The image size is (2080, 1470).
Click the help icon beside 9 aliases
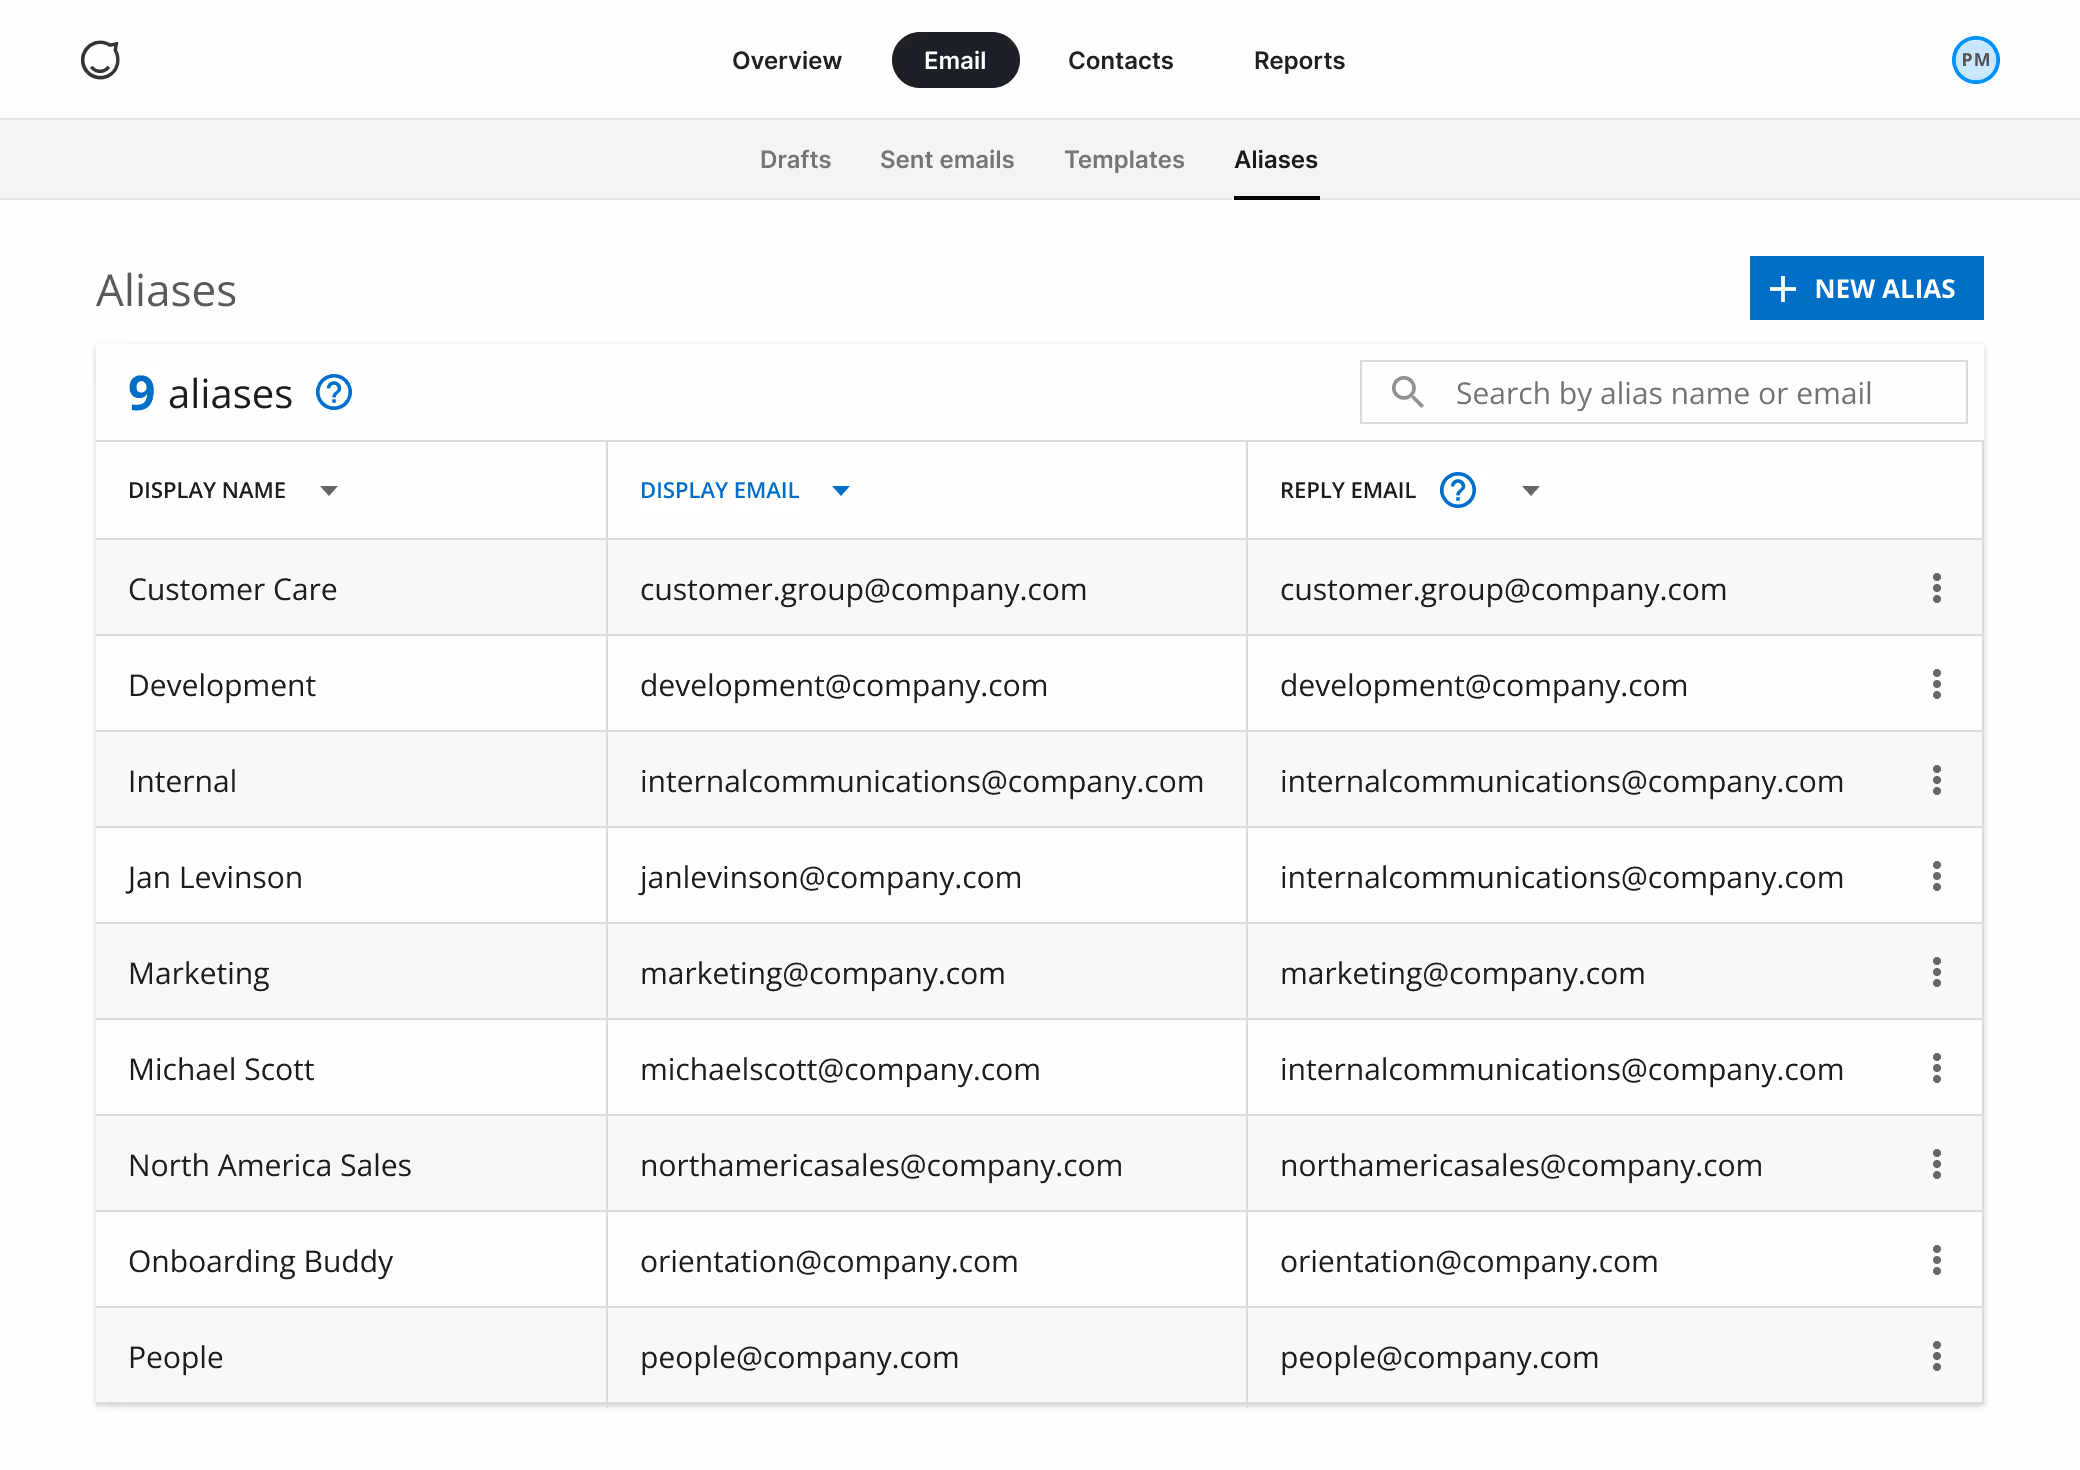click(334, 393)
